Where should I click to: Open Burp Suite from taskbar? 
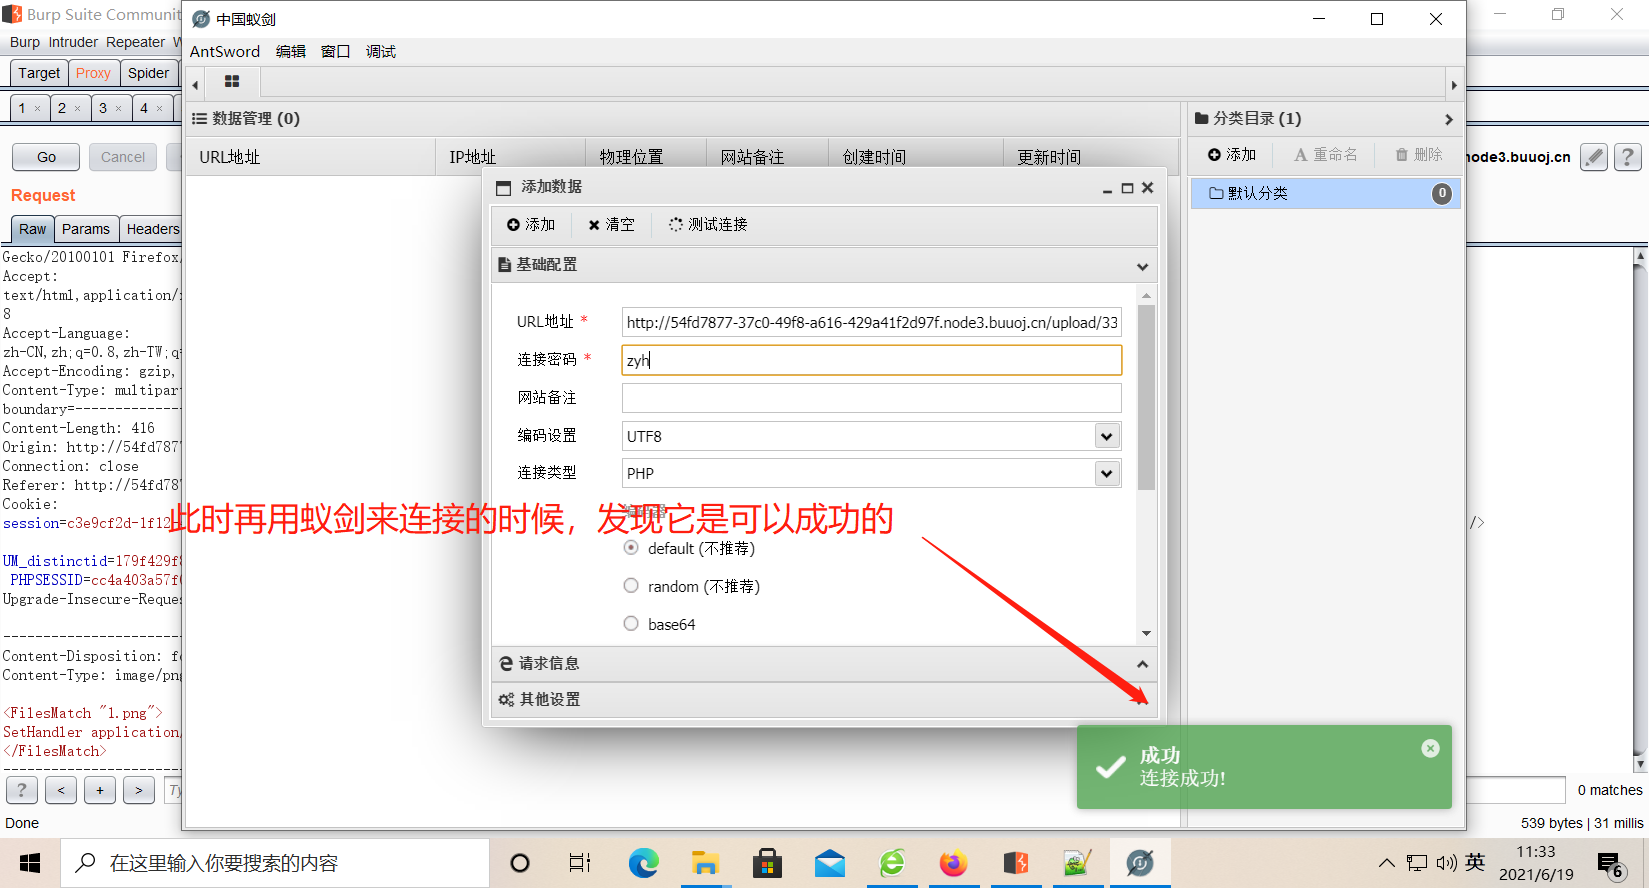pyautogui.click(x=1016, y=863)
